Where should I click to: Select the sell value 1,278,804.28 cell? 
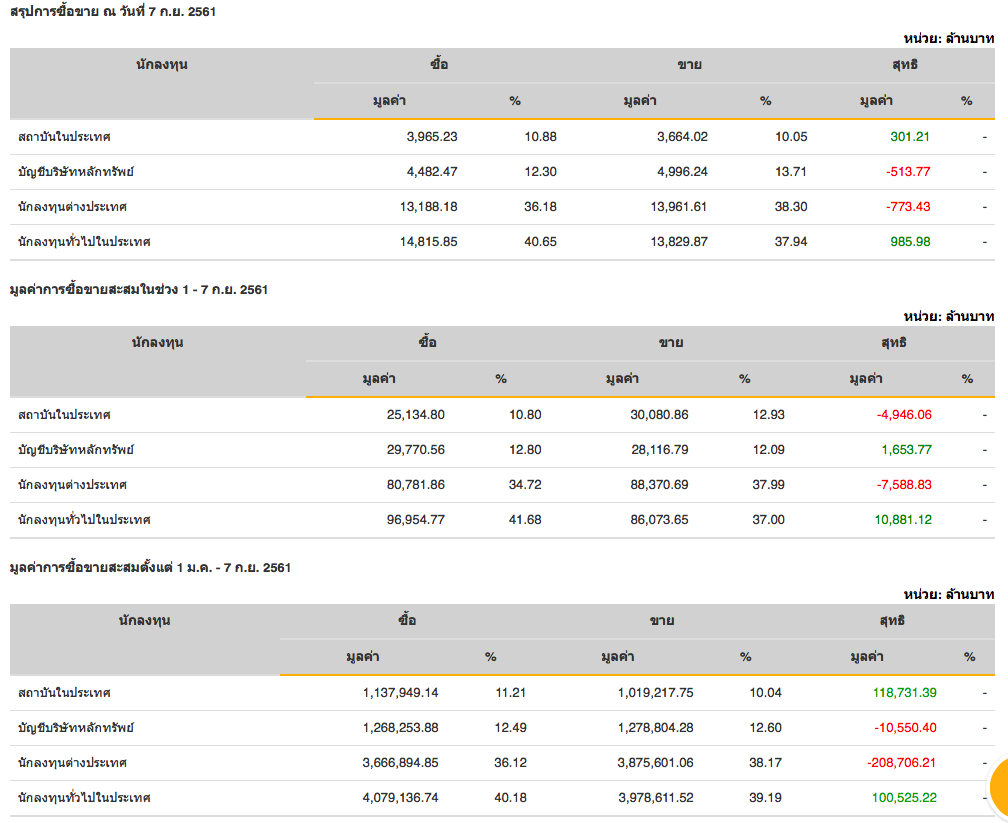point(641,728)
